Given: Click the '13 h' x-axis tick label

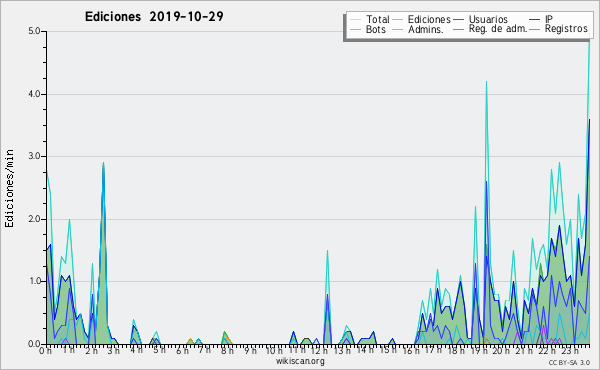Looking at the screenshot, I should click(x=342, y=351).
